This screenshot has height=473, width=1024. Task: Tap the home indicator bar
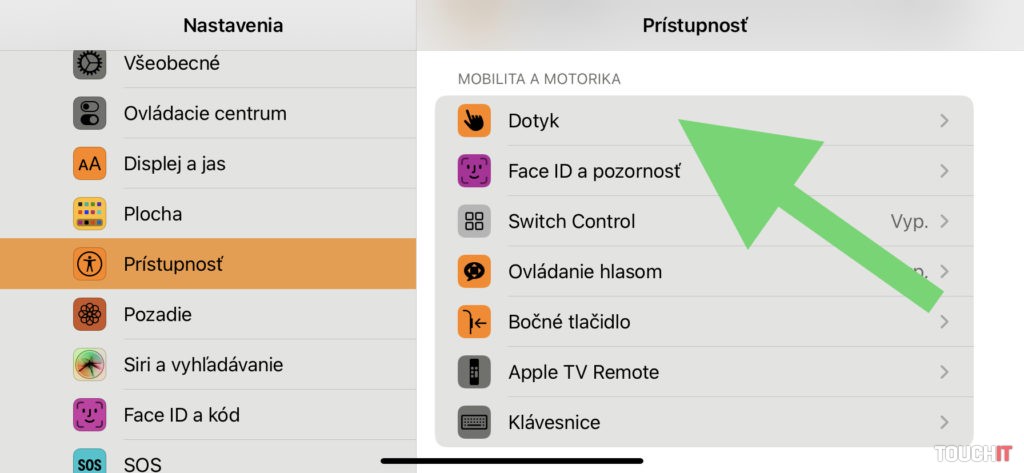512,461
